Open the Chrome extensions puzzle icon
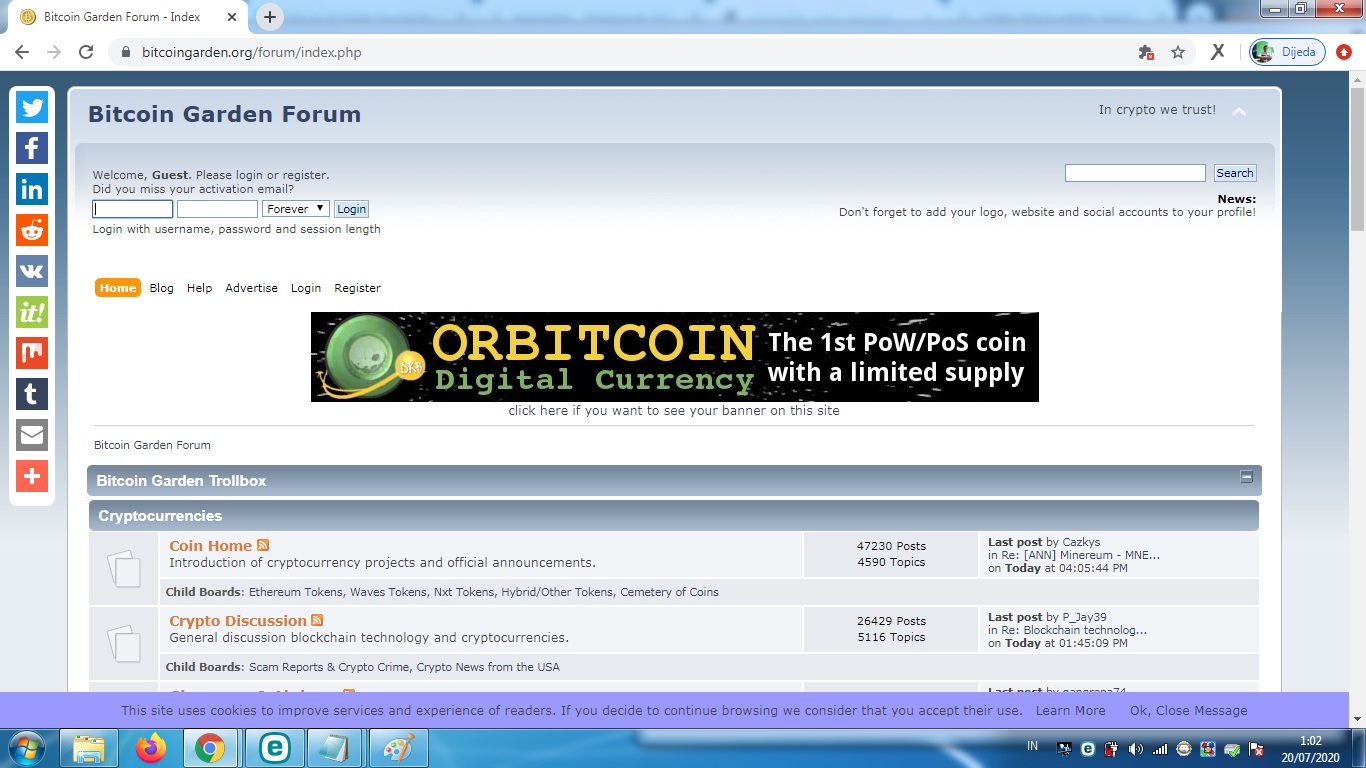 1146,52
